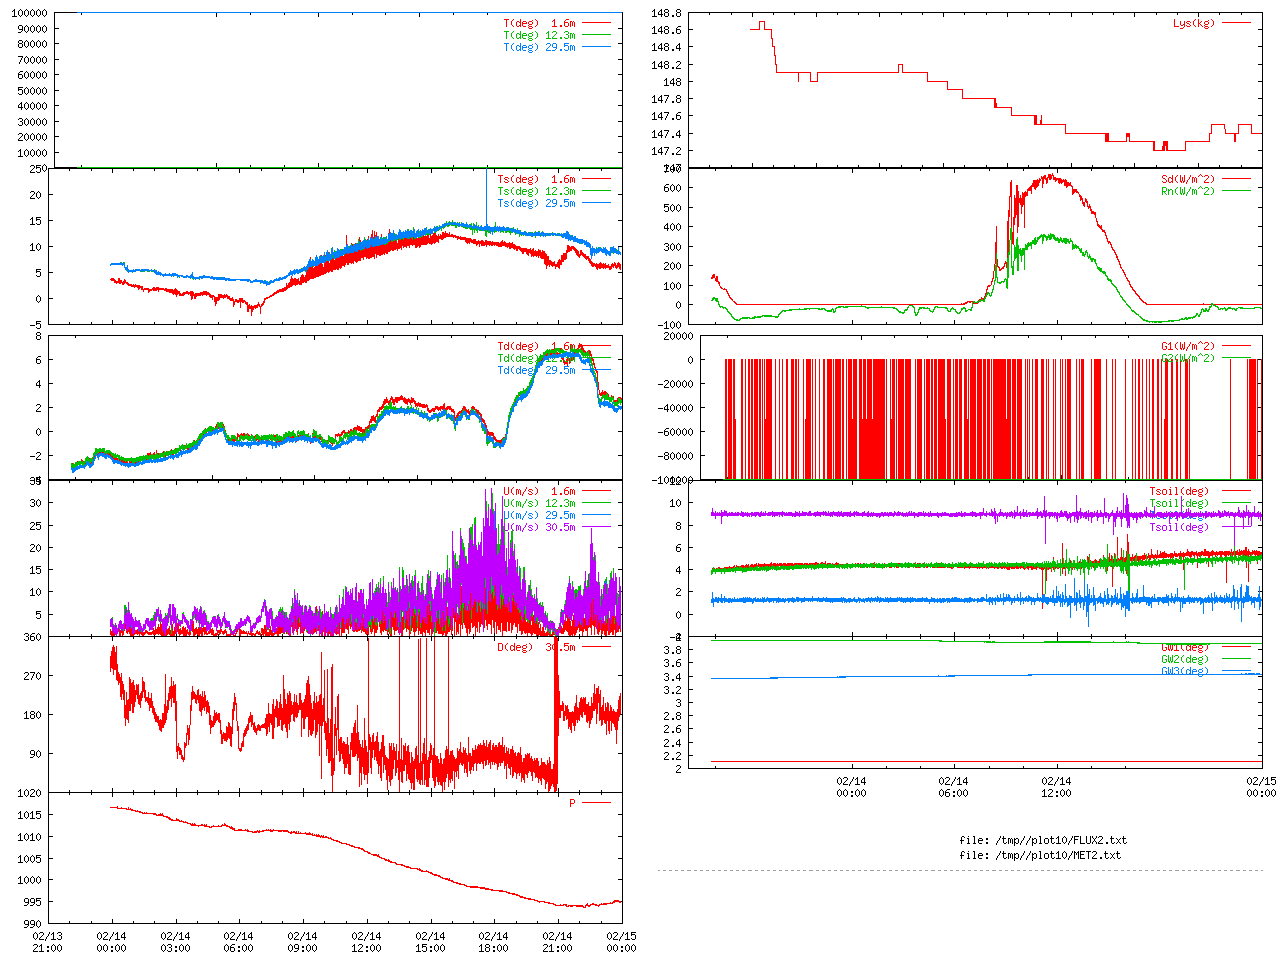Click the "file: /tmp//plot10/MET2.txt" caption

pos(1040,856)
